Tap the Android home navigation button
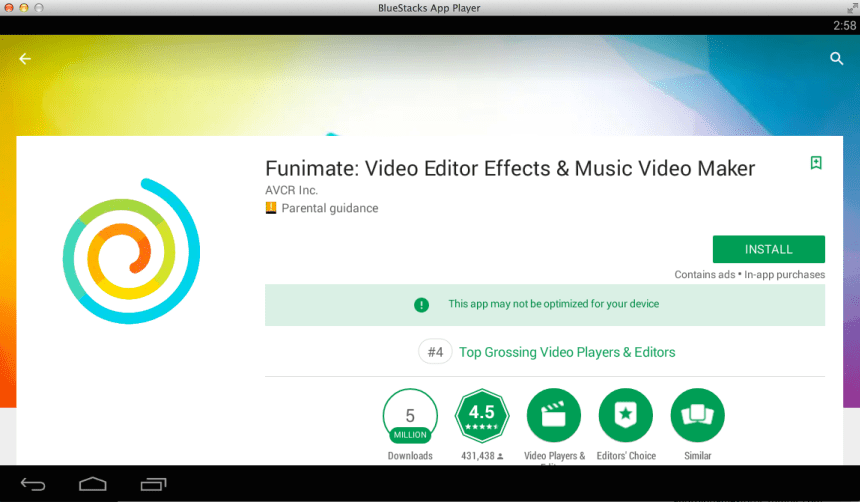 click(93, 484)
